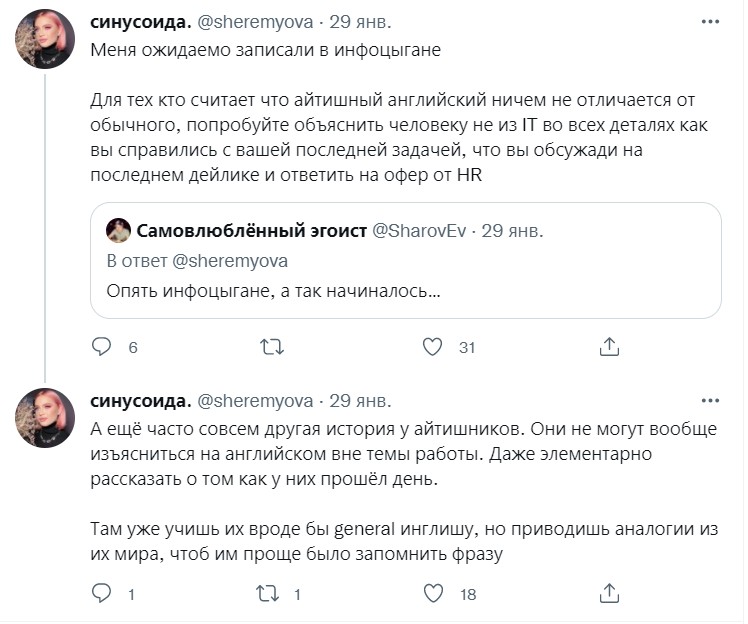The width and height of the screenshot is (748, 624).
Task: Open the second tweet's 29 янв. timestamp
Action: (364, 401)
